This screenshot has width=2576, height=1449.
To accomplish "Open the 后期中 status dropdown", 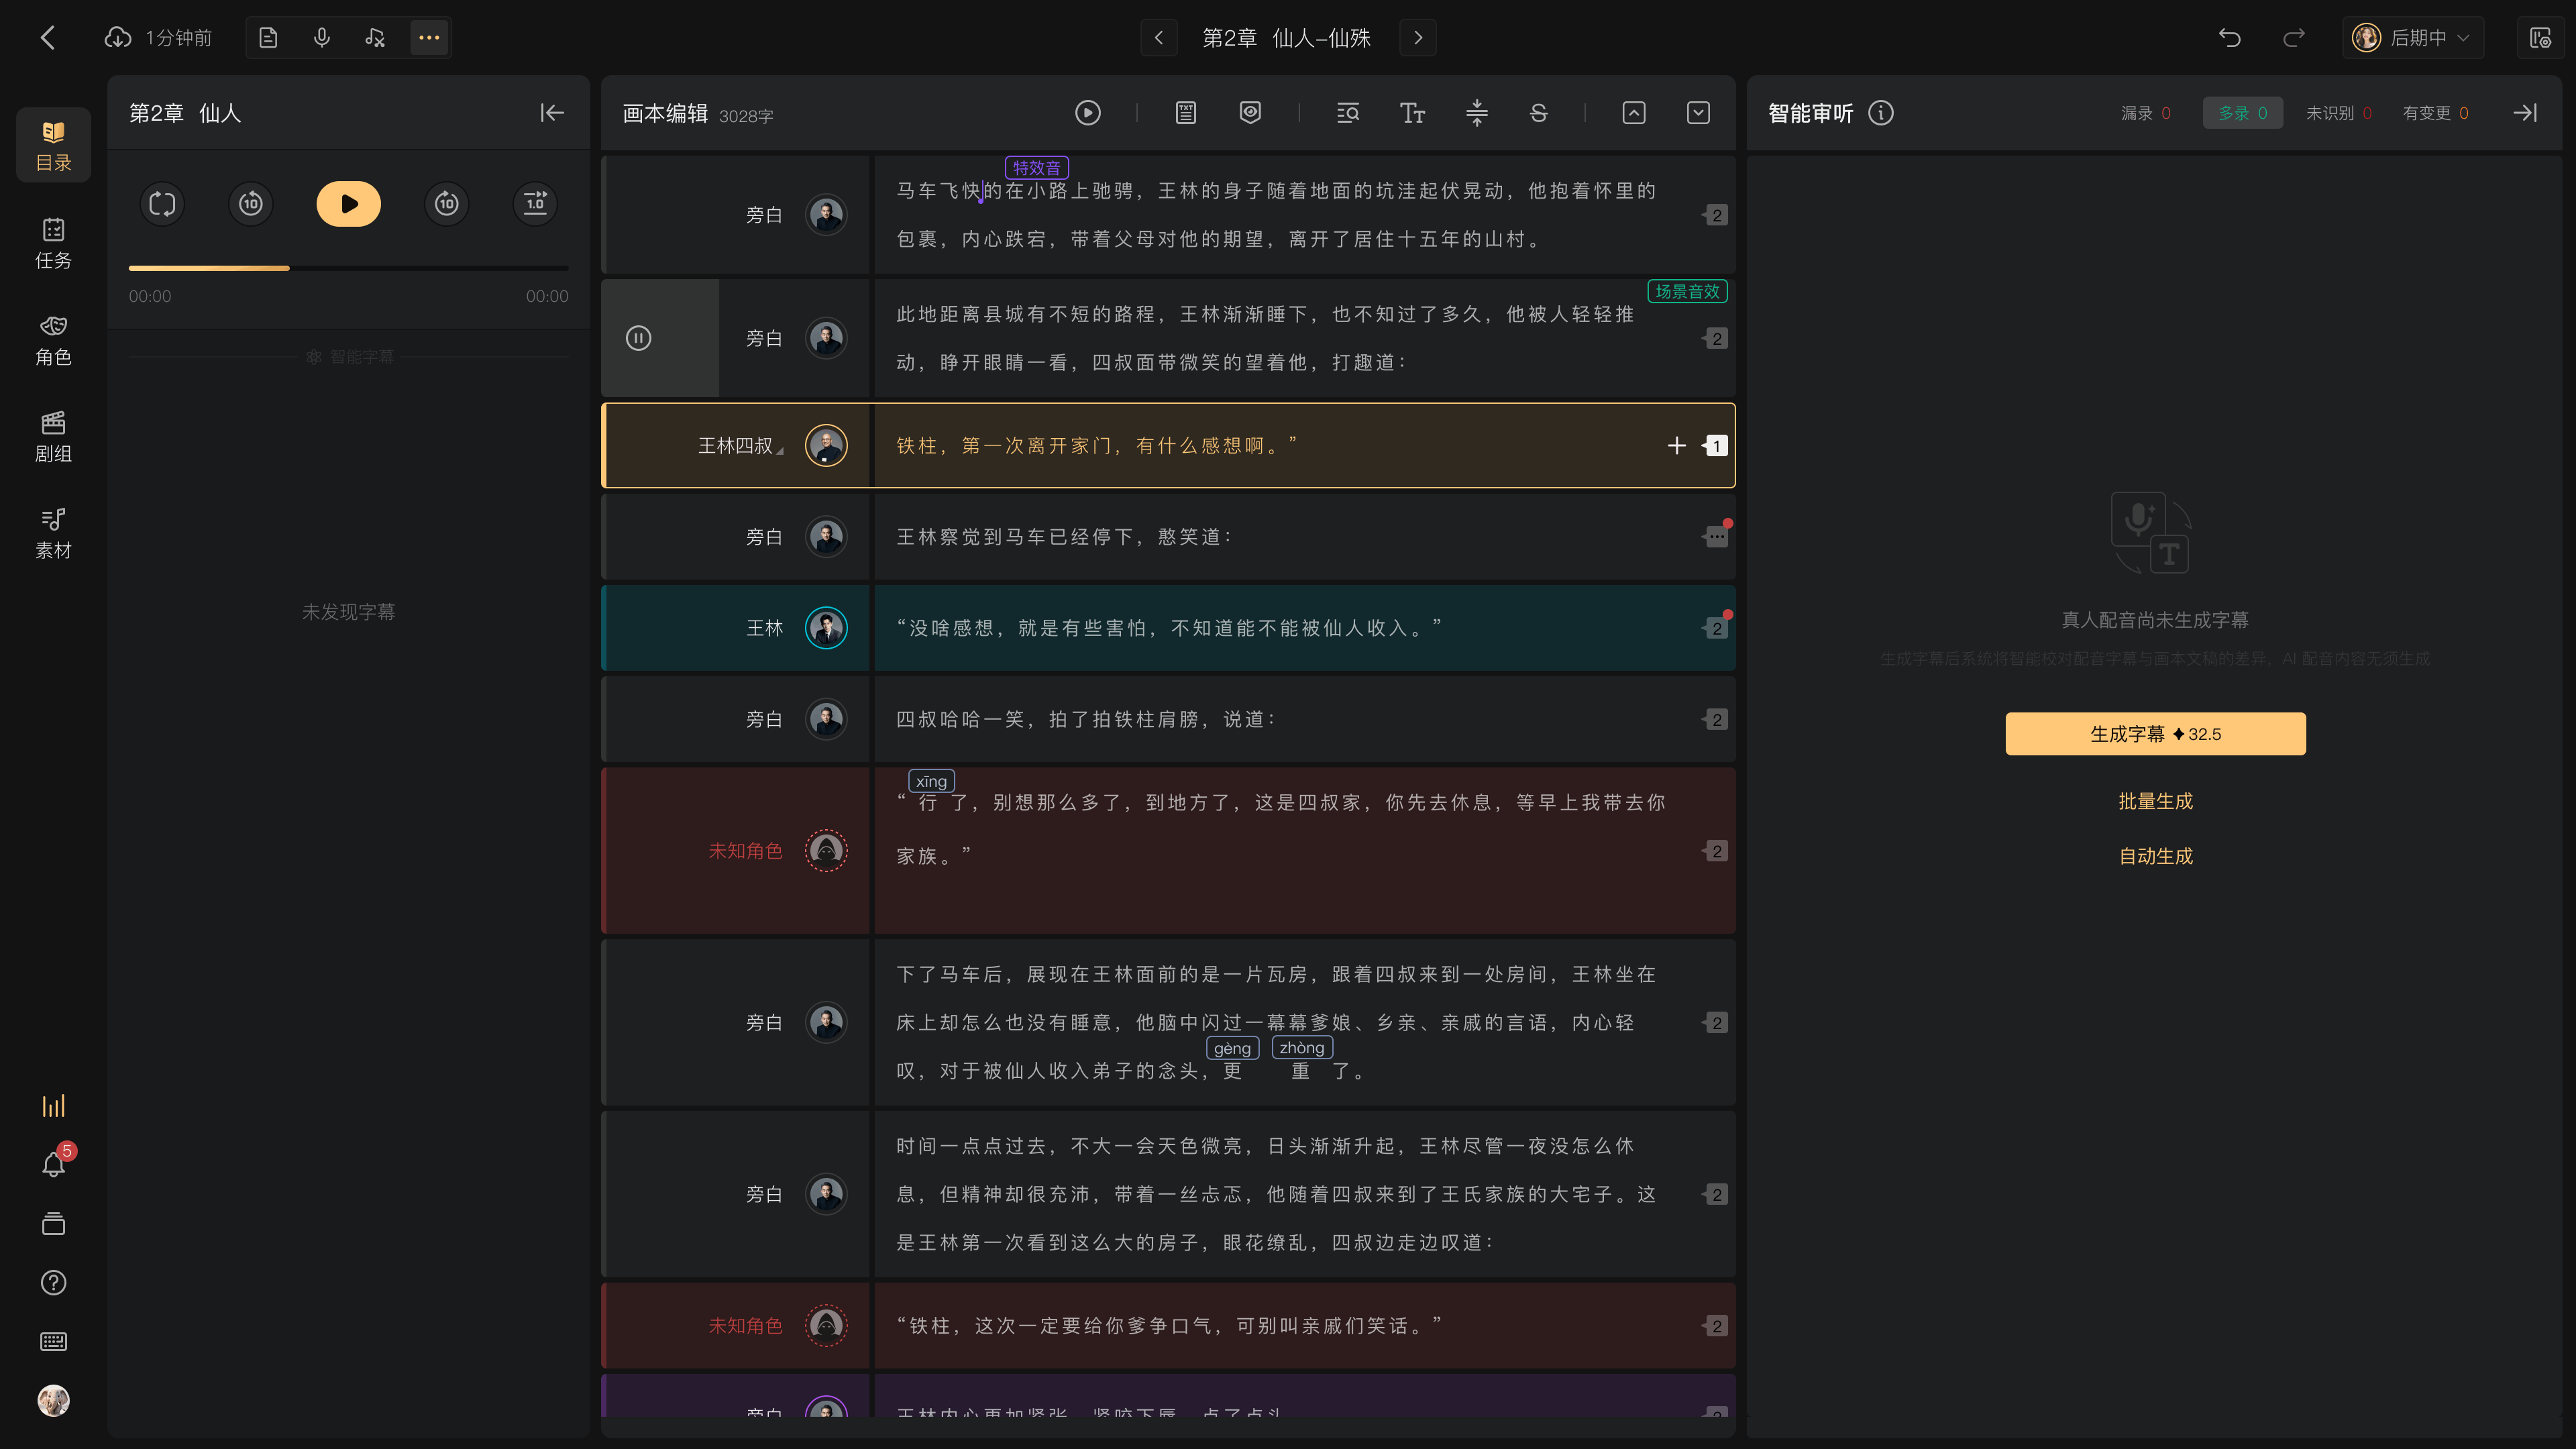I will pyautogui.click(x=2413, y=38).
